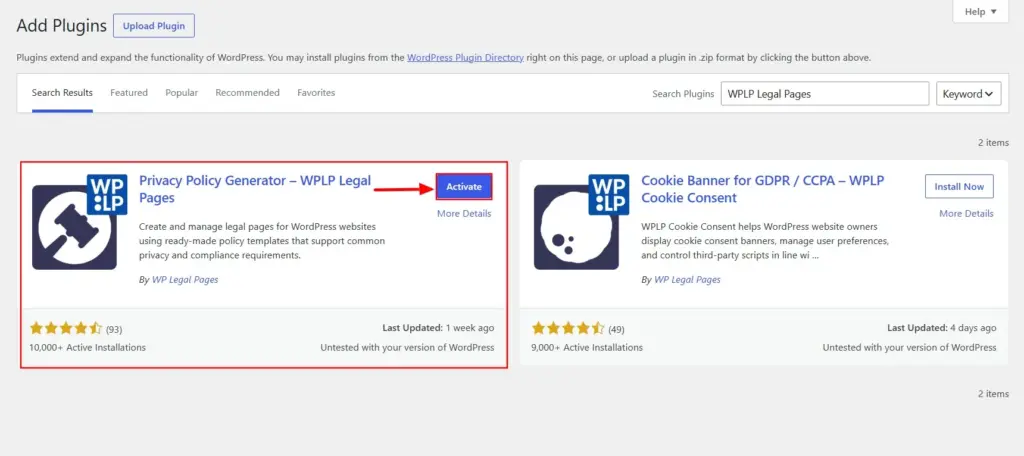Open the Keyword search type dropdown
Viewport: 1024px width, 456px height.
tap(968, 94)
